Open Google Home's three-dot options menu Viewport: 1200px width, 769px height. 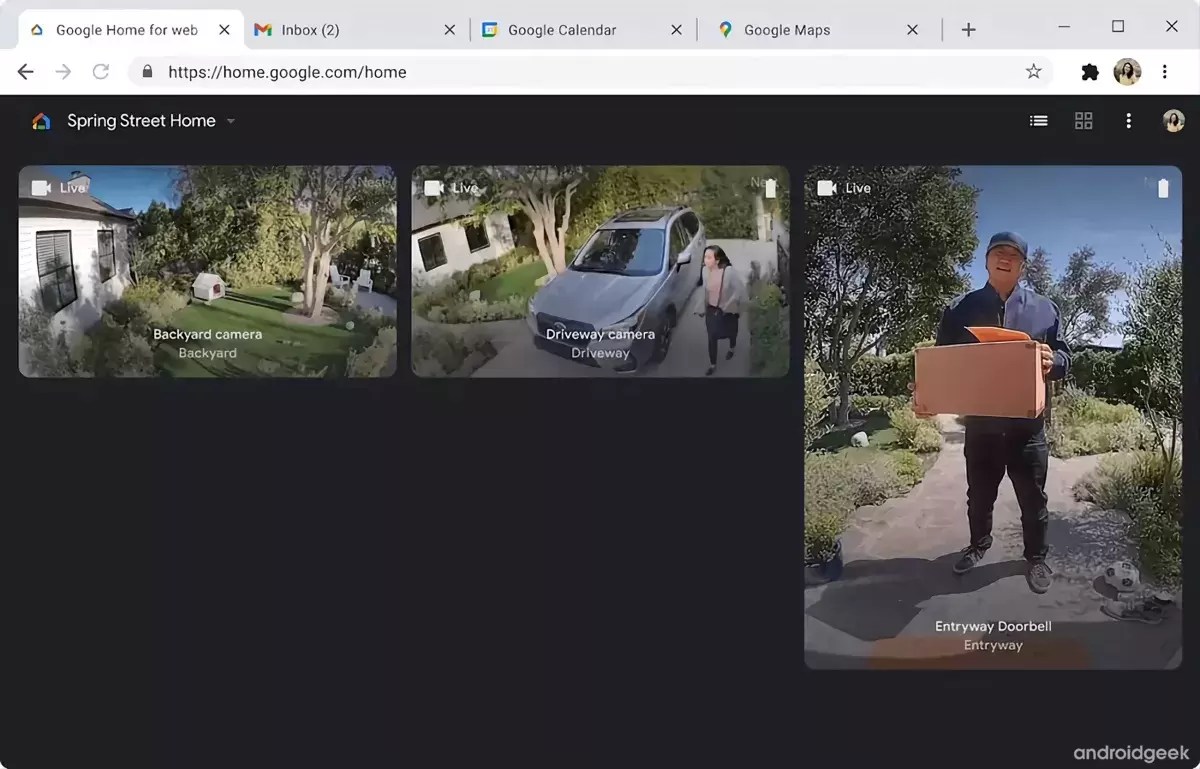[x=1128, y=120]
